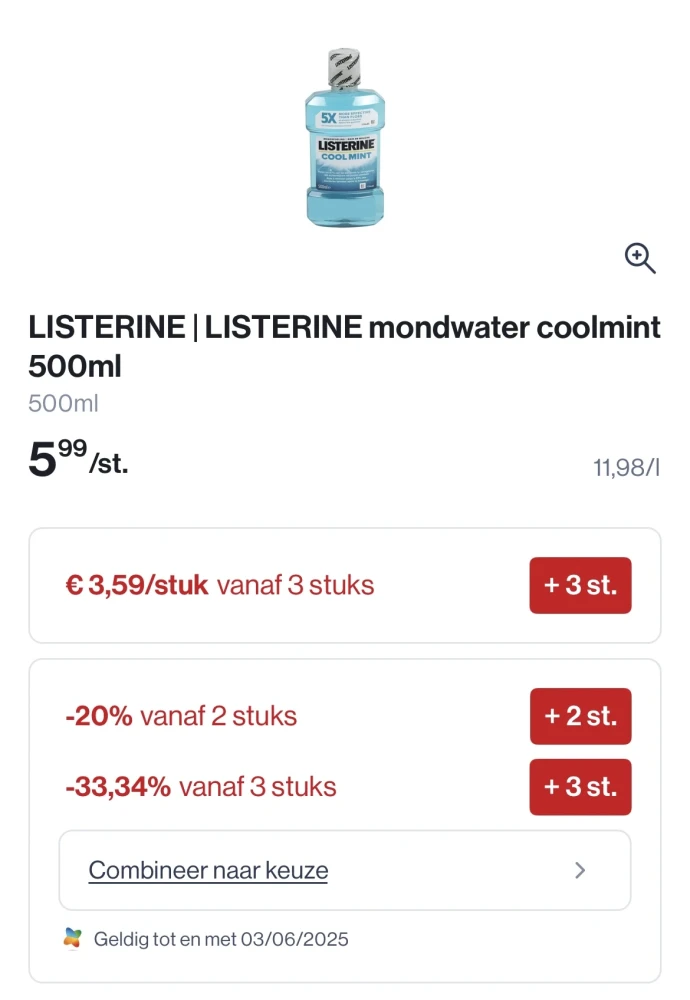
Task: Click the 5,99/st. price label
Action: [78, 463]
